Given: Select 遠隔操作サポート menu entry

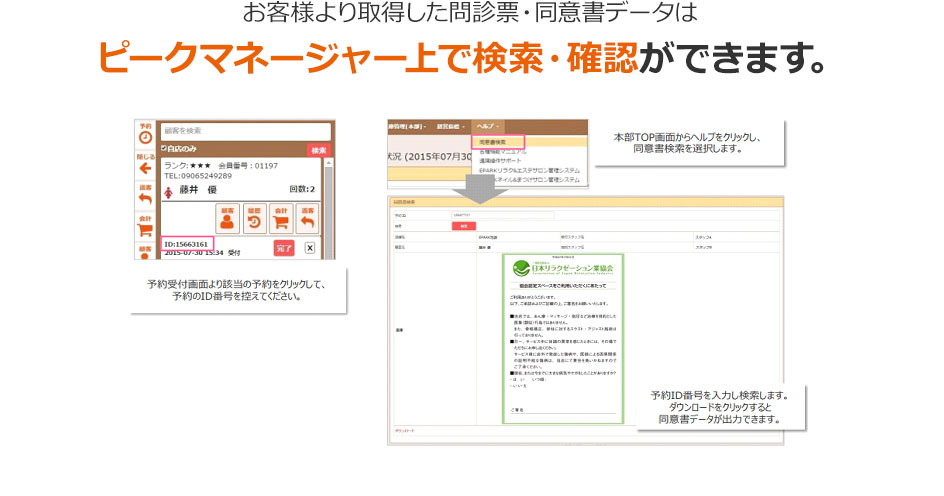Looking at the screenshot, I should click(x=500, y=161).
